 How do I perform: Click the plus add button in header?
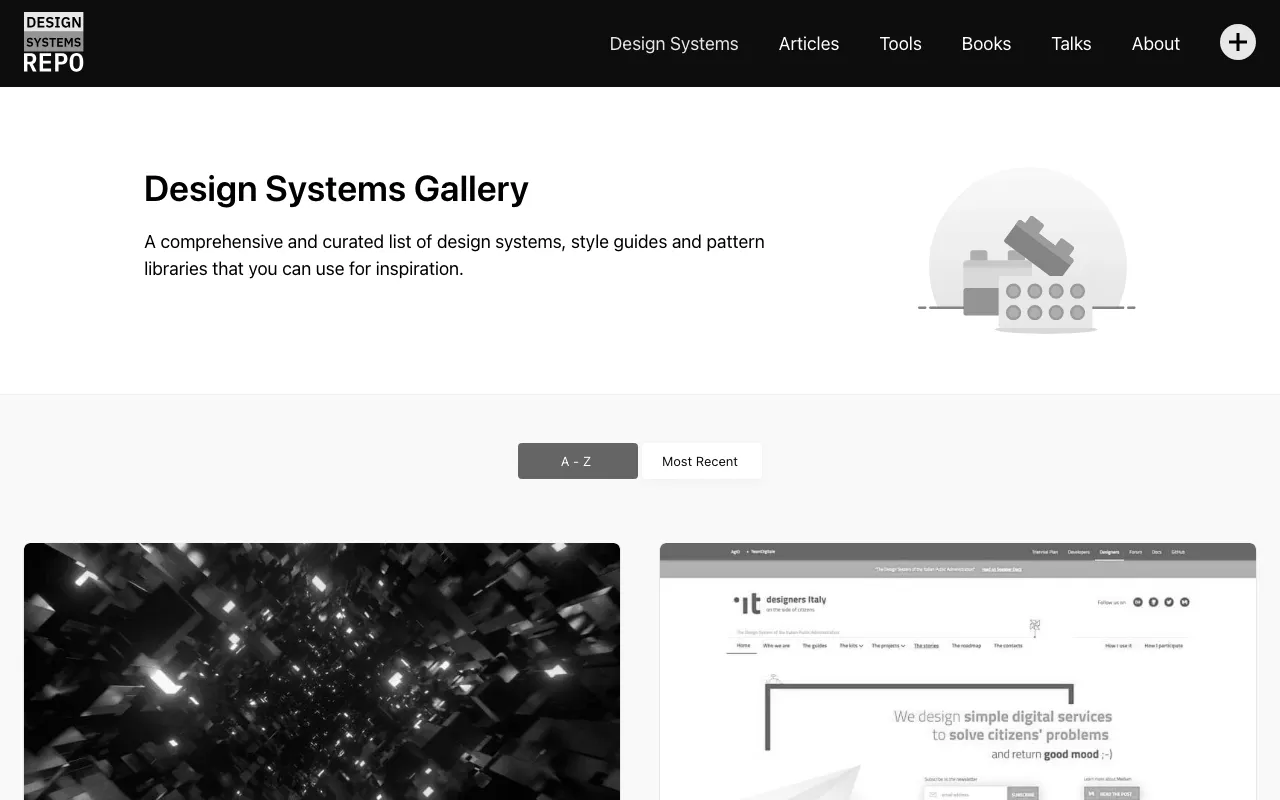1238,42
